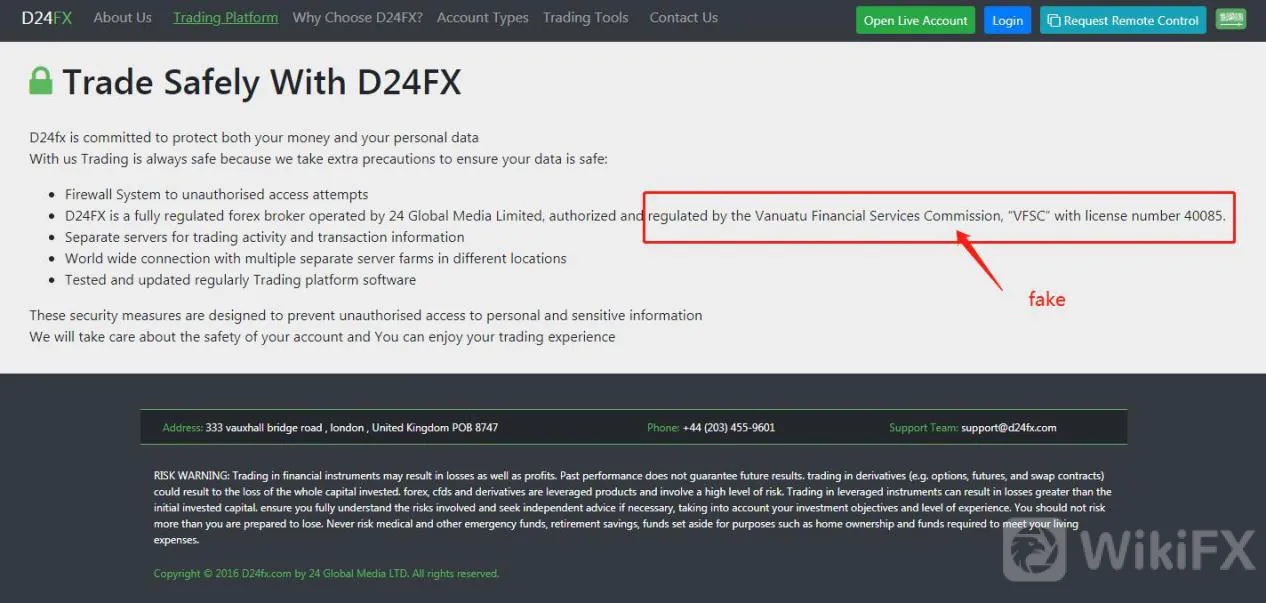Click the Copyright 2016 D24fx.com footer text
This screenshot has width=1266, height=603.
click(x=326, y=574)
